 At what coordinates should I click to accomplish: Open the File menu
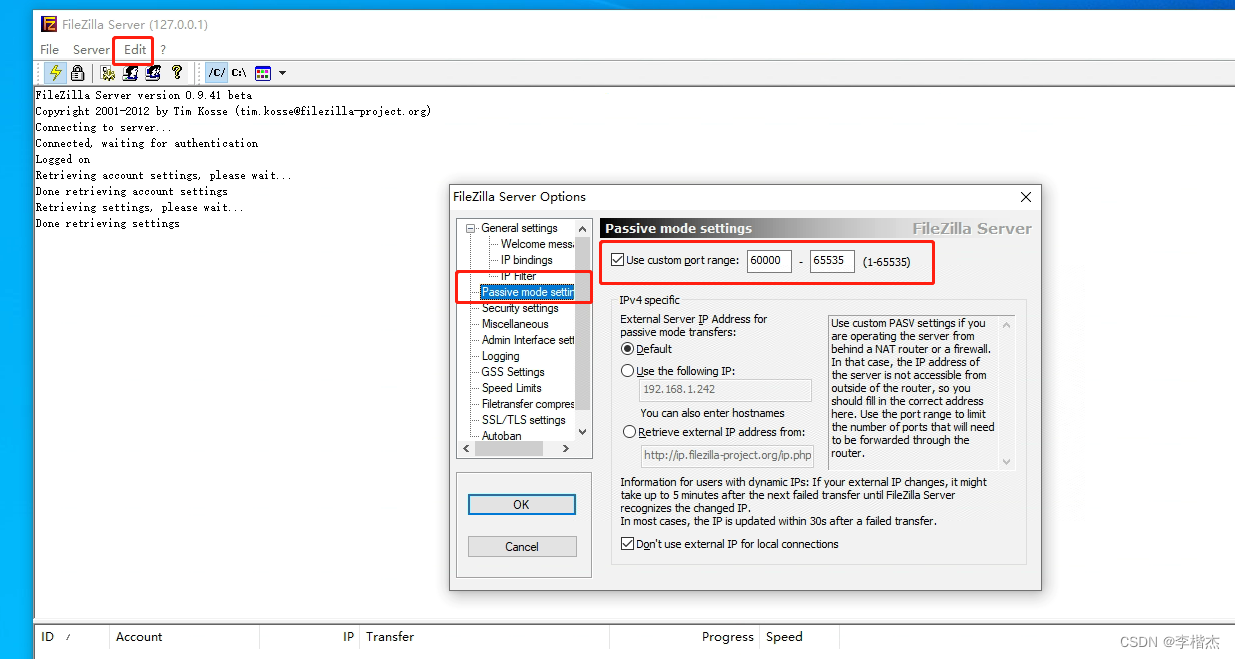click(50, 49)
